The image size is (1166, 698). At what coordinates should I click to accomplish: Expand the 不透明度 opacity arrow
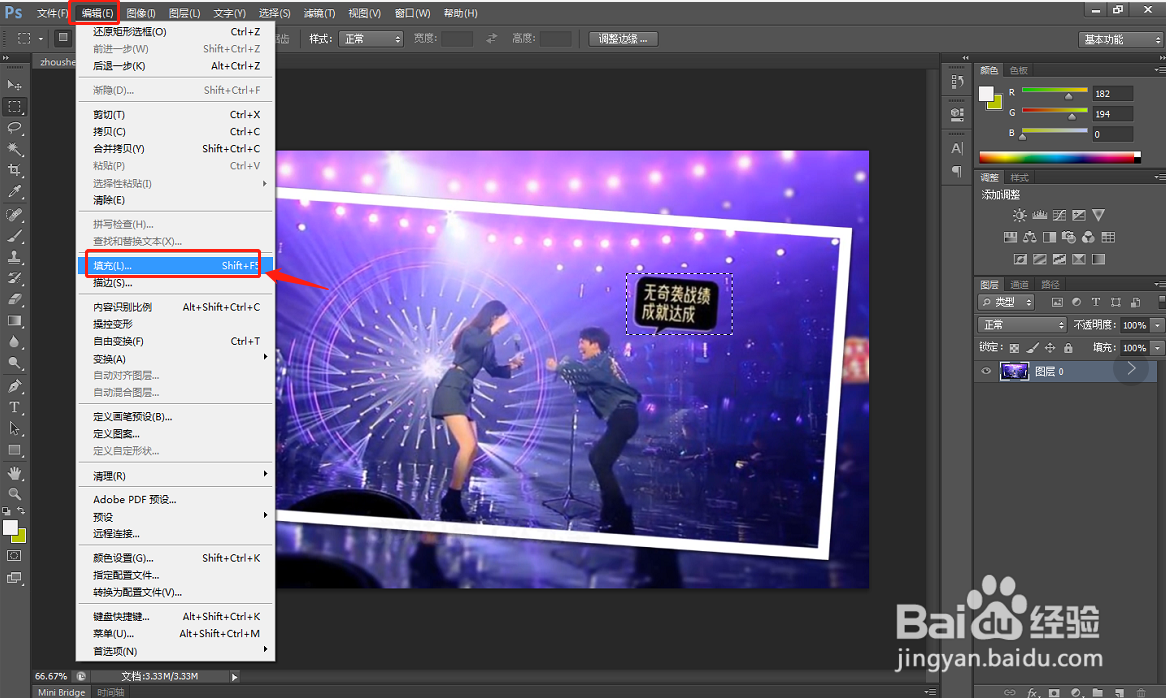pyautogui.click(x=1156, y=325)
